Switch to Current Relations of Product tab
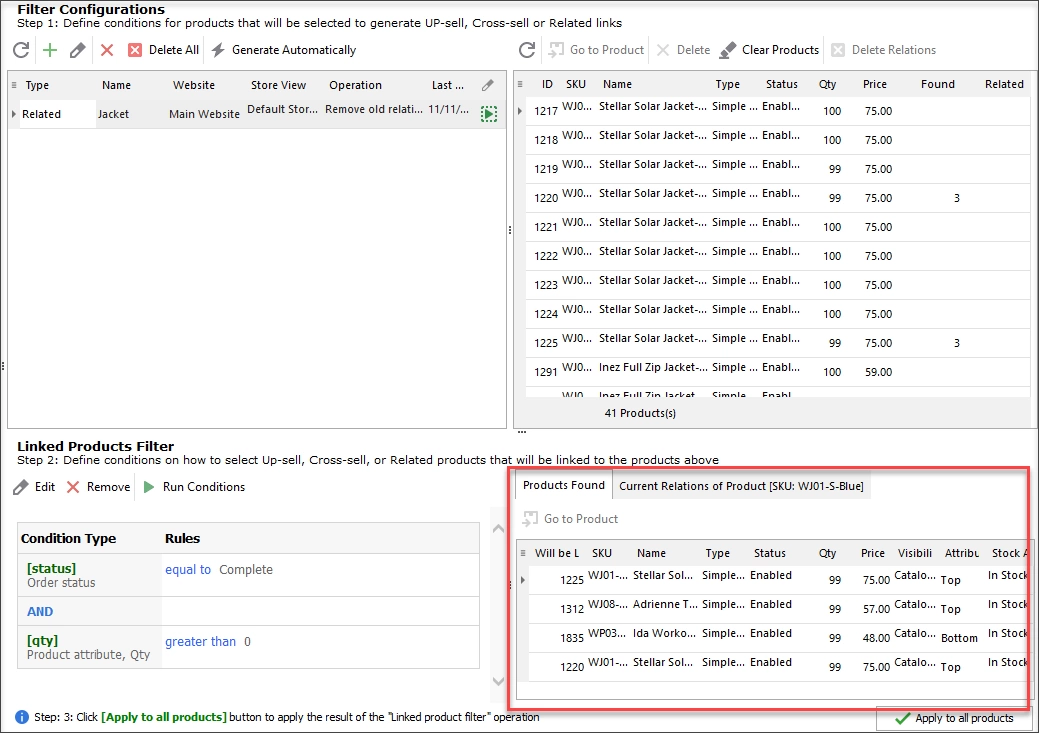This screenshot has height=733, width=1039. click(x=741, y=486)
